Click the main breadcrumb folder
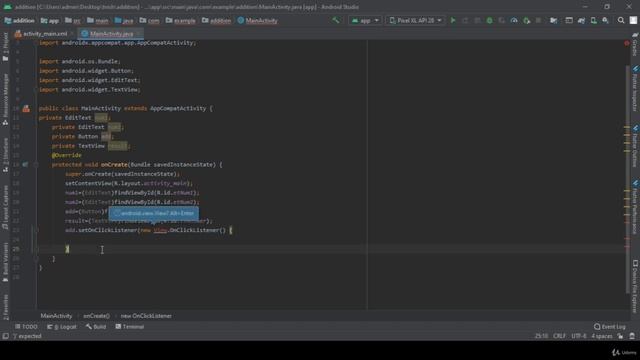 pos(98,20)
